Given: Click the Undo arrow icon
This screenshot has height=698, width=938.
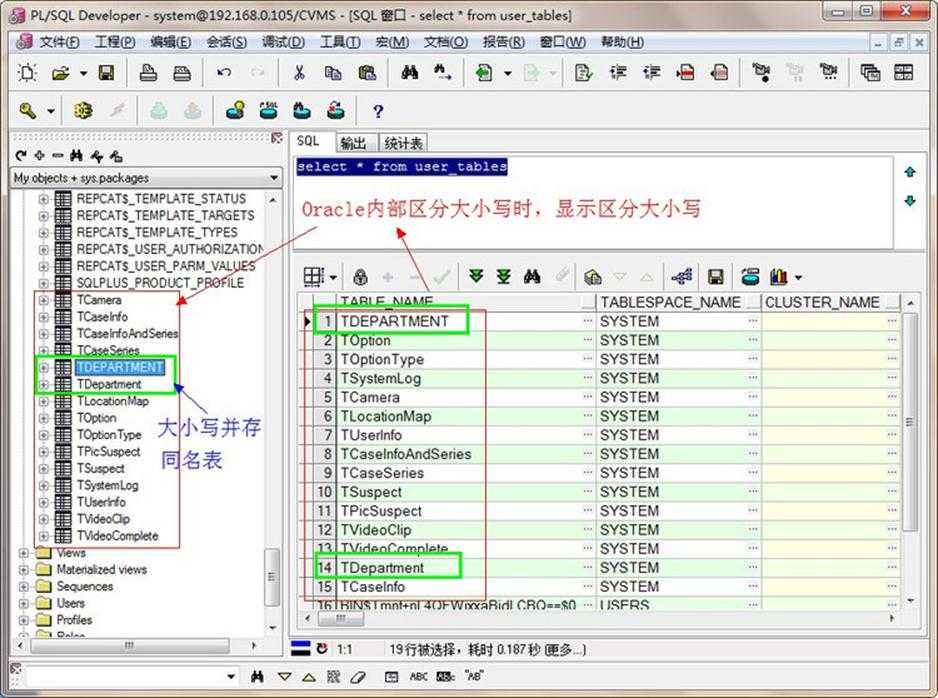Looking at the screenshot, I should coord(224,73).
